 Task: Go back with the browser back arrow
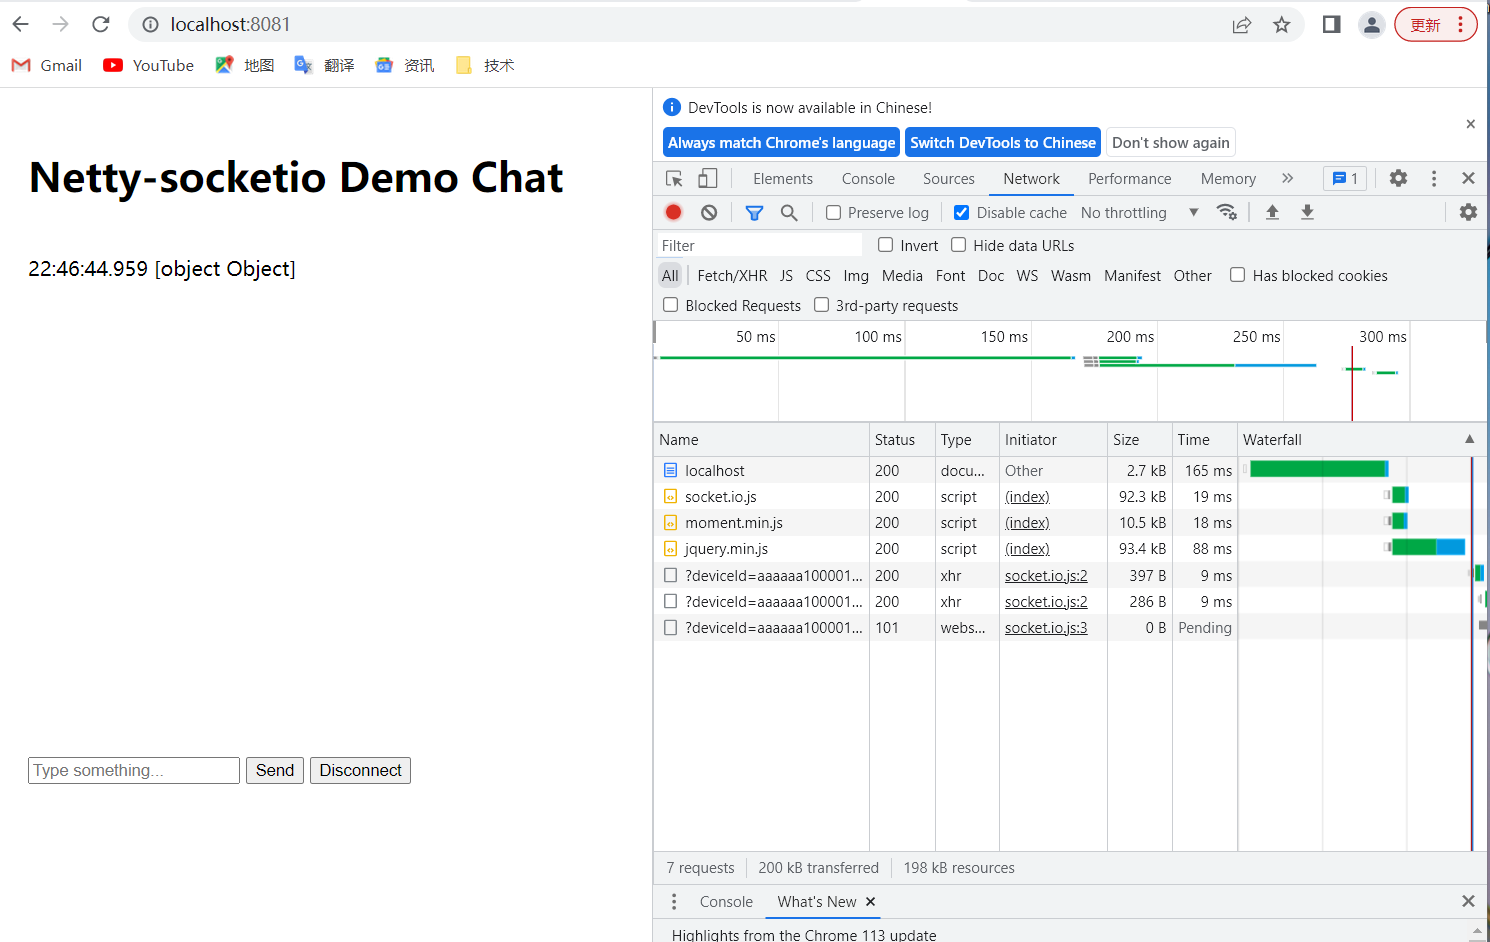coord(21,24)
